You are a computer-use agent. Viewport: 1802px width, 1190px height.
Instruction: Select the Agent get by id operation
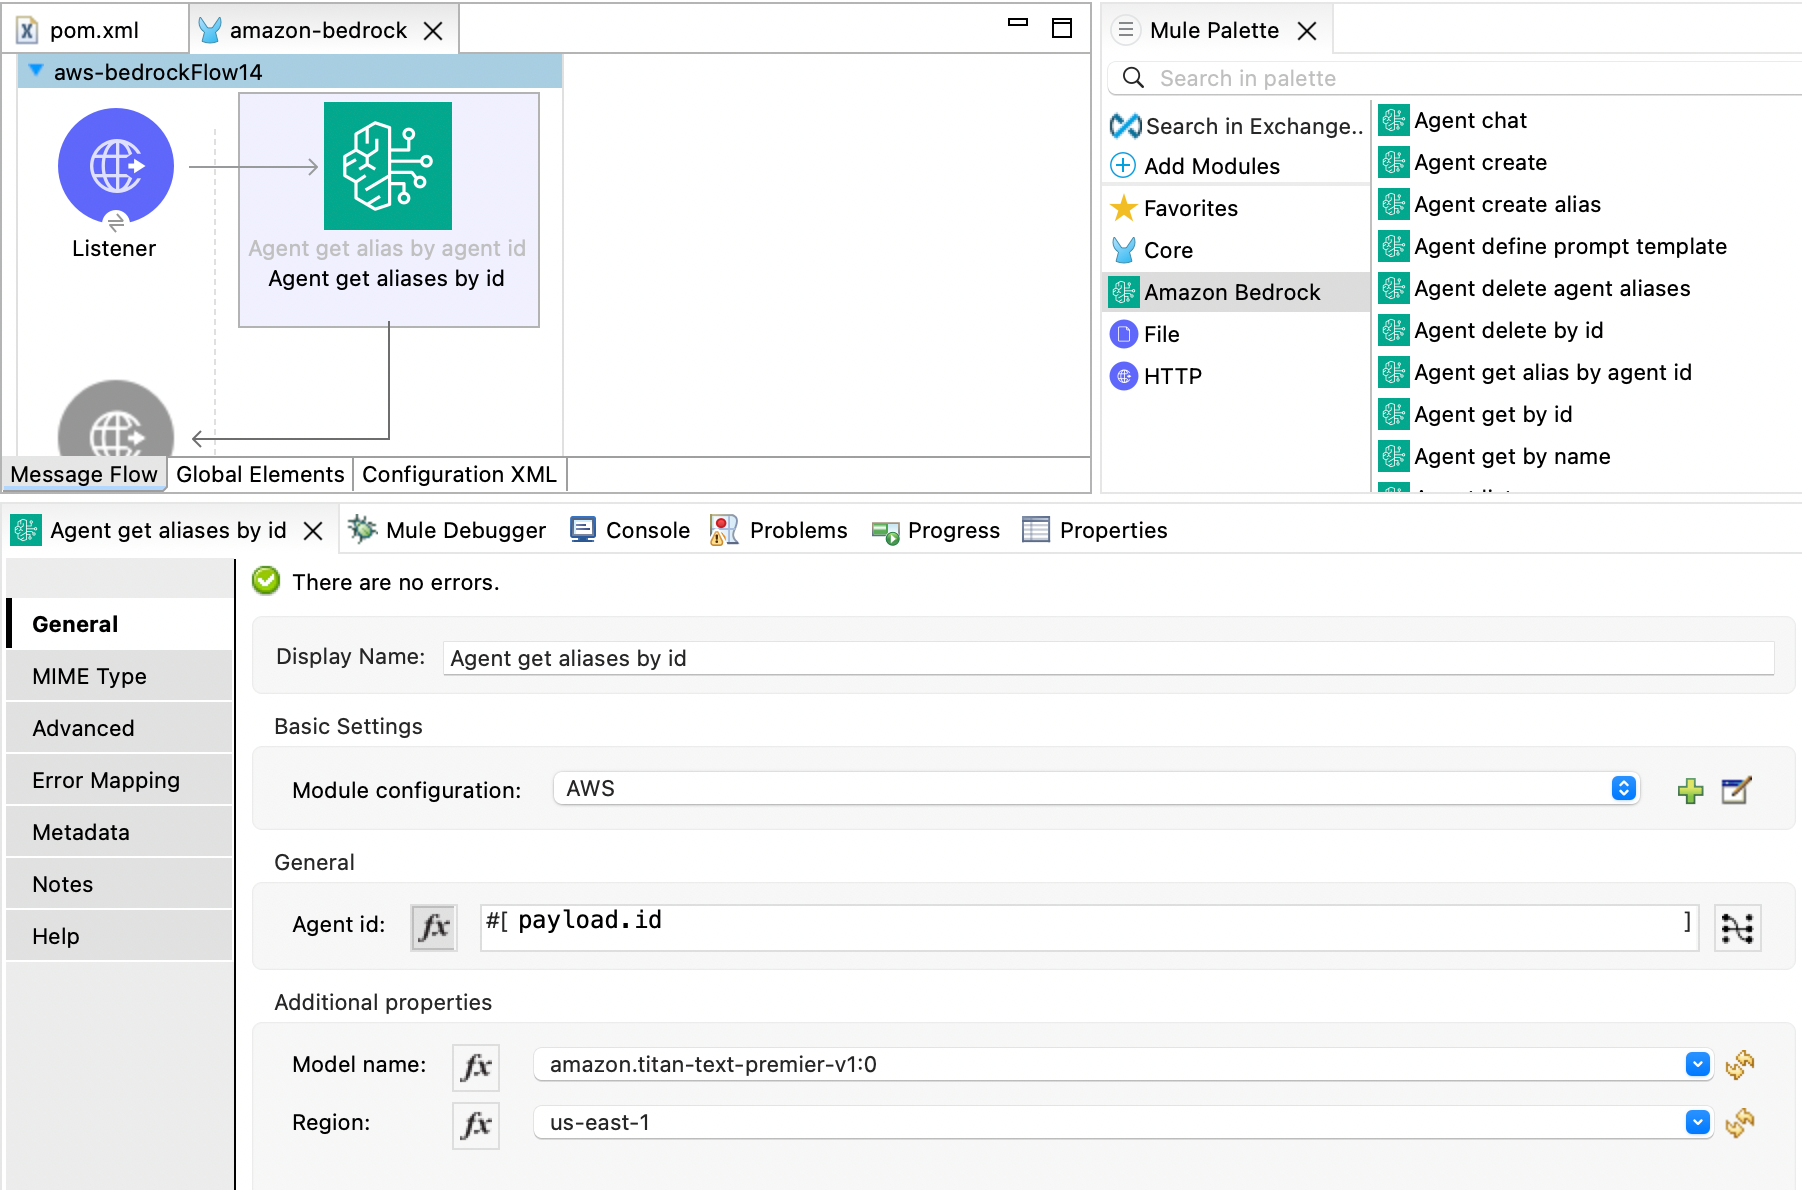coord(1476,414)
